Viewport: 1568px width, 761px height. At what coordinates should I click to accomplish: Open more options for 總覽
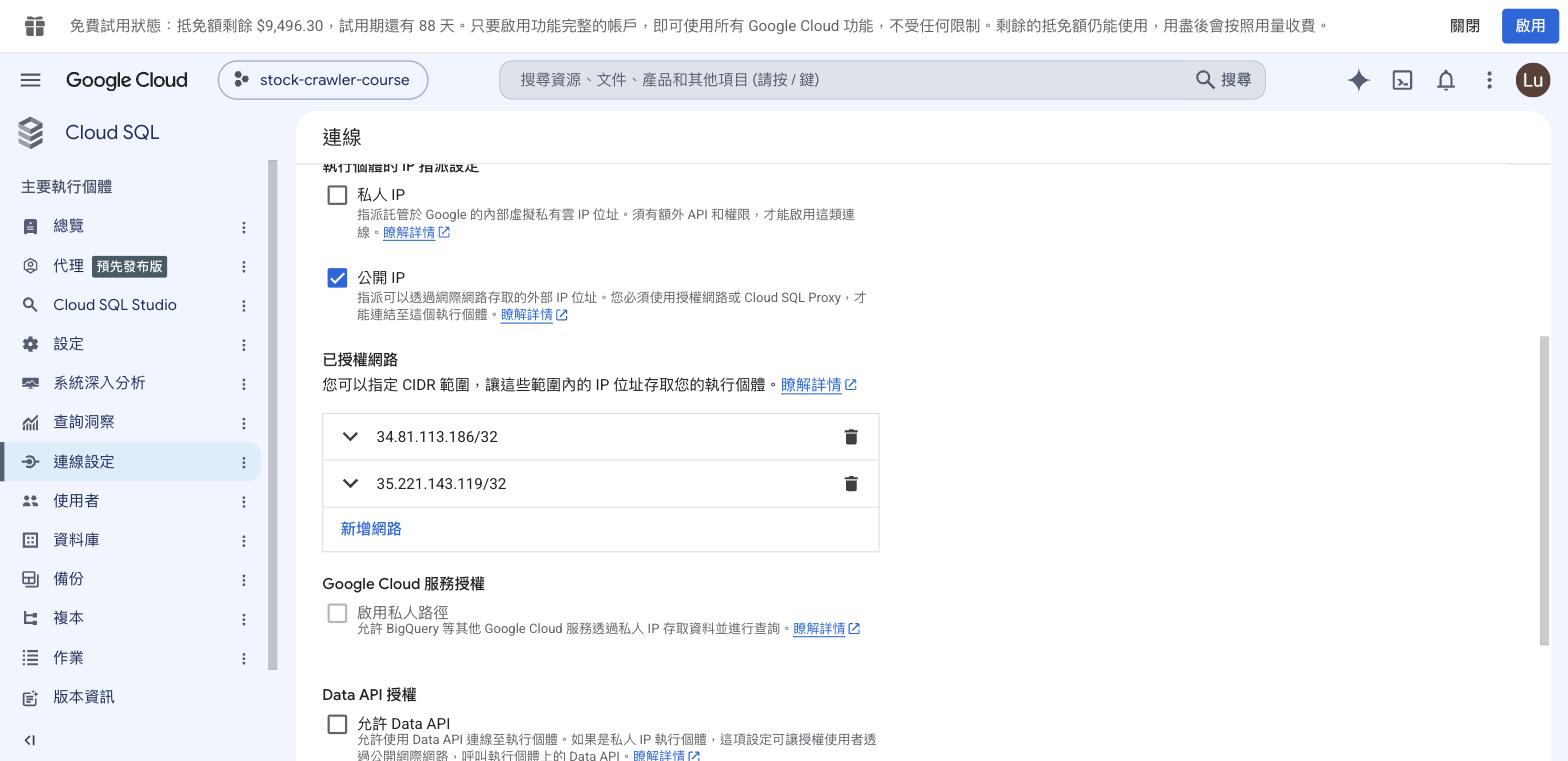point(243,227)
